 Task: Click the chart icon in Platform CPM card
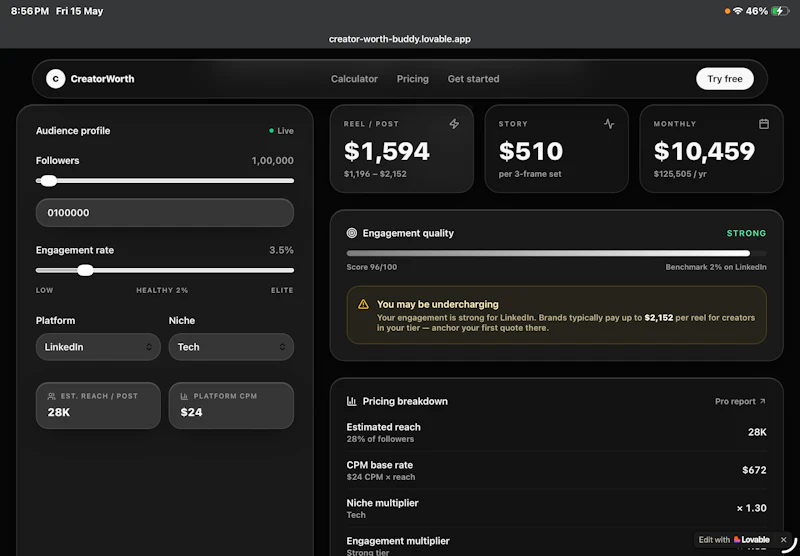[184, 396]
